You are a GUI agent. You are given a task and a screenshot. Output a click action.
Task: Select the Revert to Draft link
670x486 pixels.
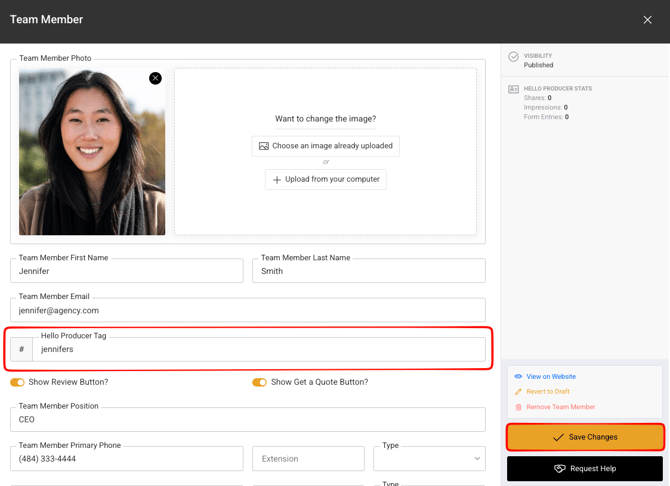(548, 392)
